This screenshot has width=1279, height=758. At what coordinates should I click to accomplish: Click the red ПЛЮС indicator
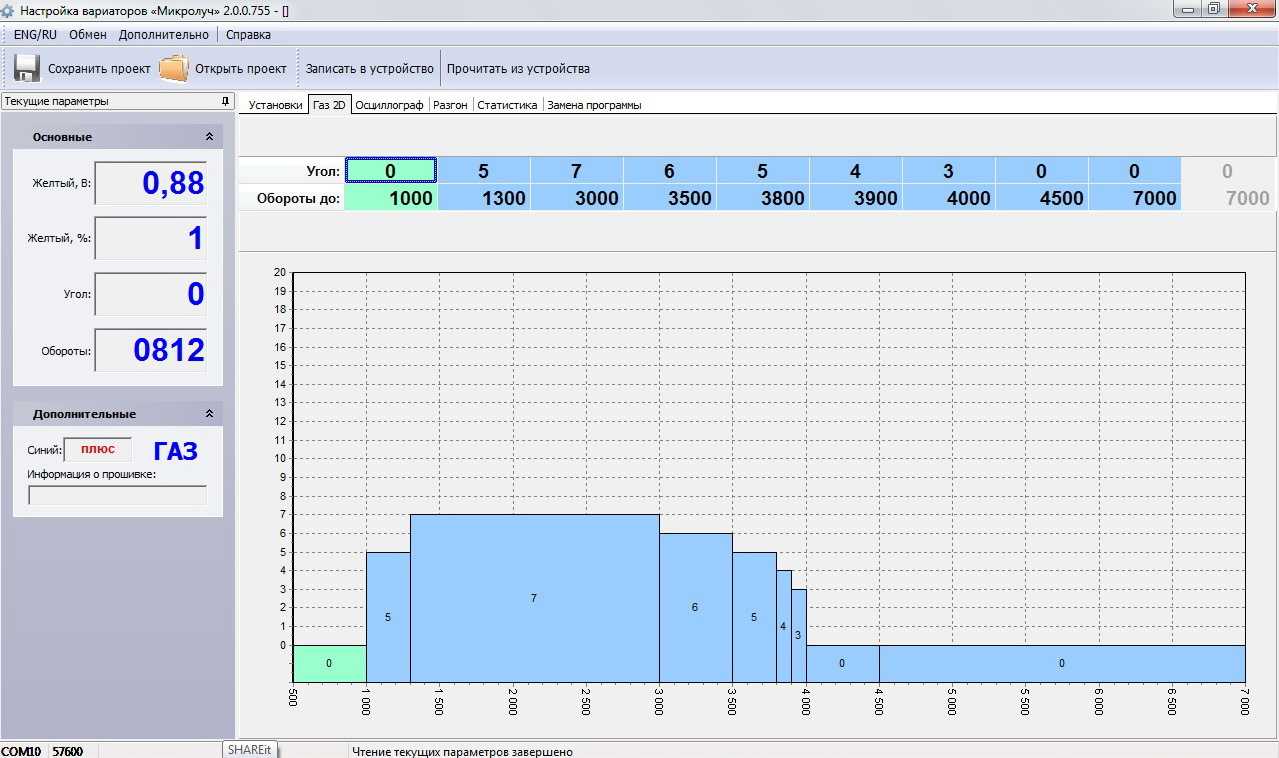point(98,450)
